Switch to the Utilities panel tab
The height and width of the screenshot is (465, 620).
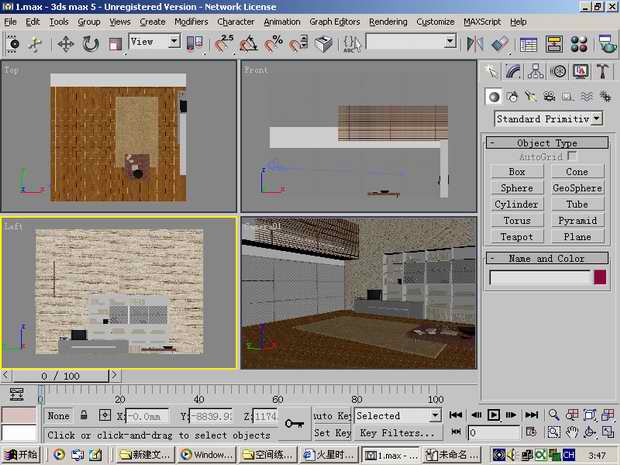click(x=603, y=72)
